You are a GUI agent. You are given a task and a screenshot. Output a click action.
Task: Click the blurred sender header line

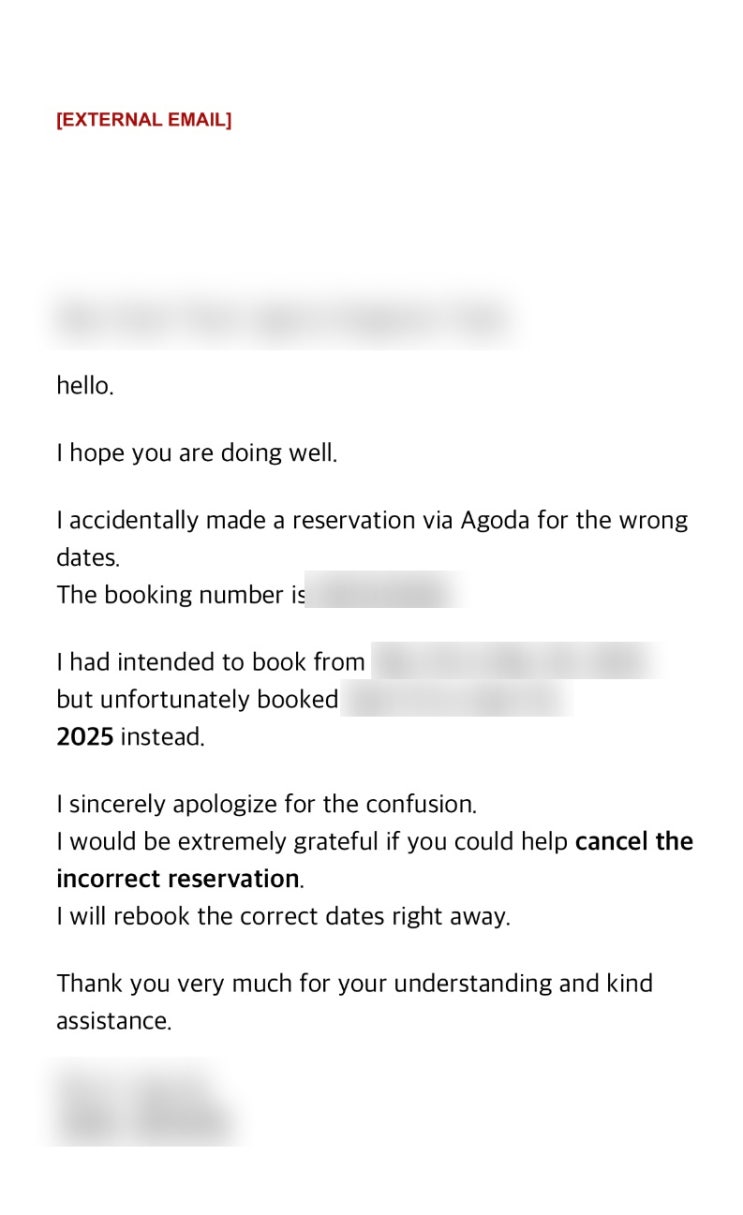pos(283,319)
